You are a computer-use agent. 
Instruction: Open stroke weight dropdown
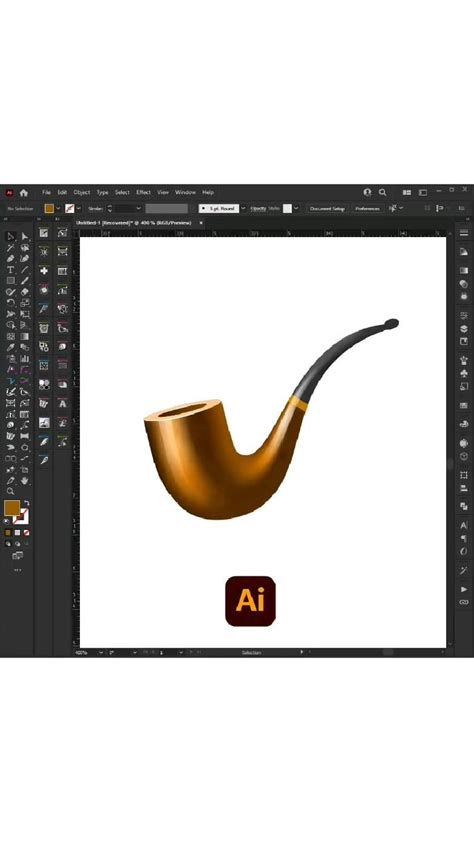138,208
